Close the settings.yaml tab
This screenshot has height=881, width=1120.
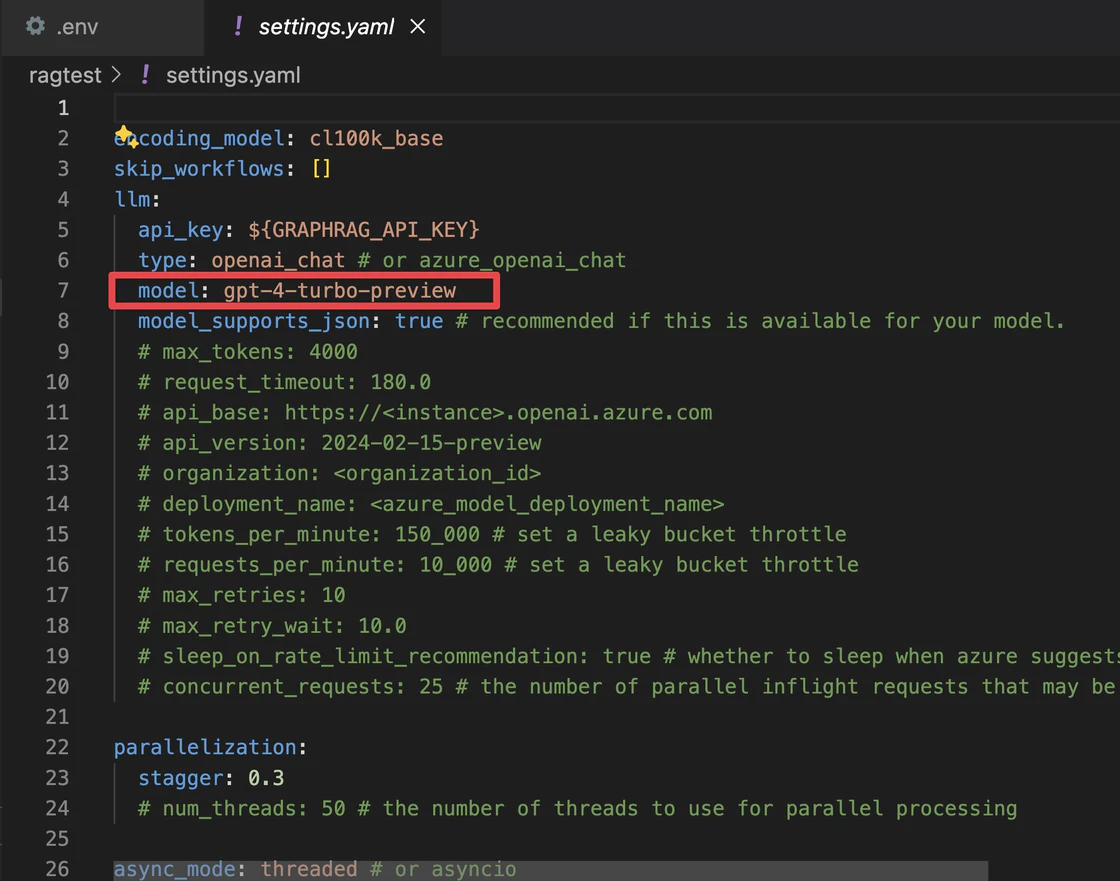[418, 27]
